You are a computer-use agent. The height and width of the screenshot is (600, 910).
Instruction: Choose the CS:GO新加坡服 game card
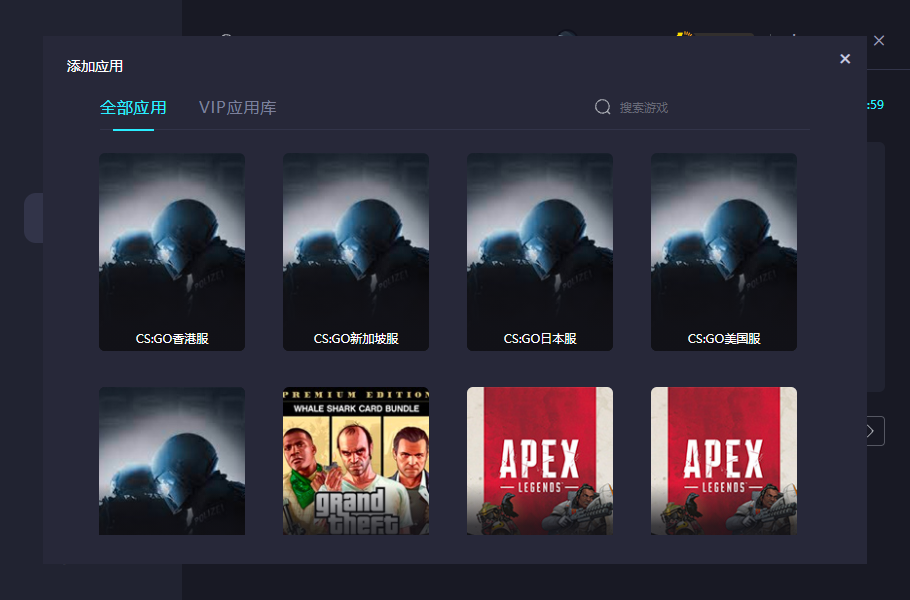[x=356, y=252]
